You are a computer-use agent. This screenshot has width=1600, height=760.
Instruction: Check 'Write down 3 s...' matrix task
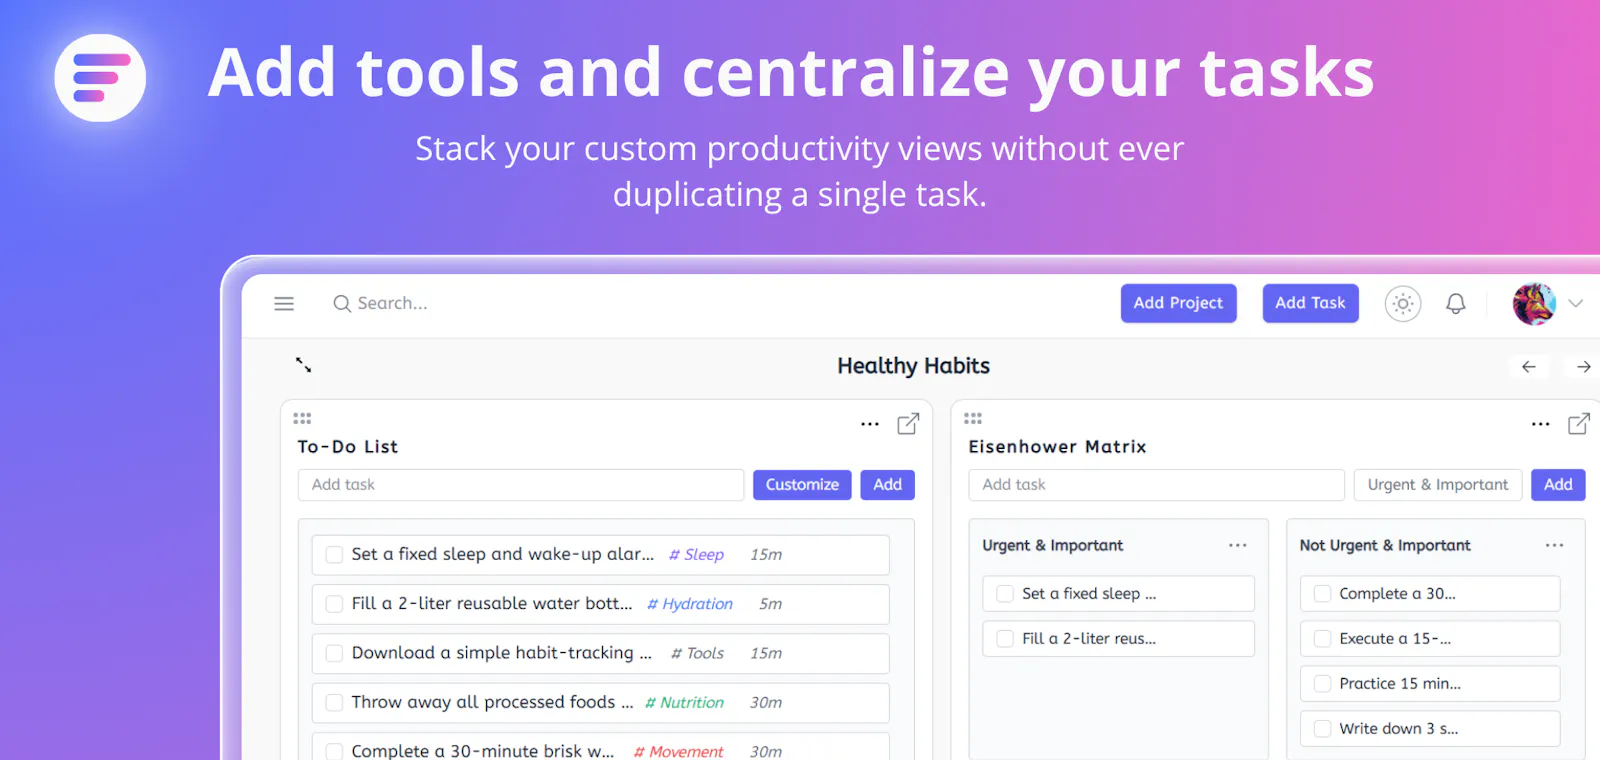point(1322,729)
